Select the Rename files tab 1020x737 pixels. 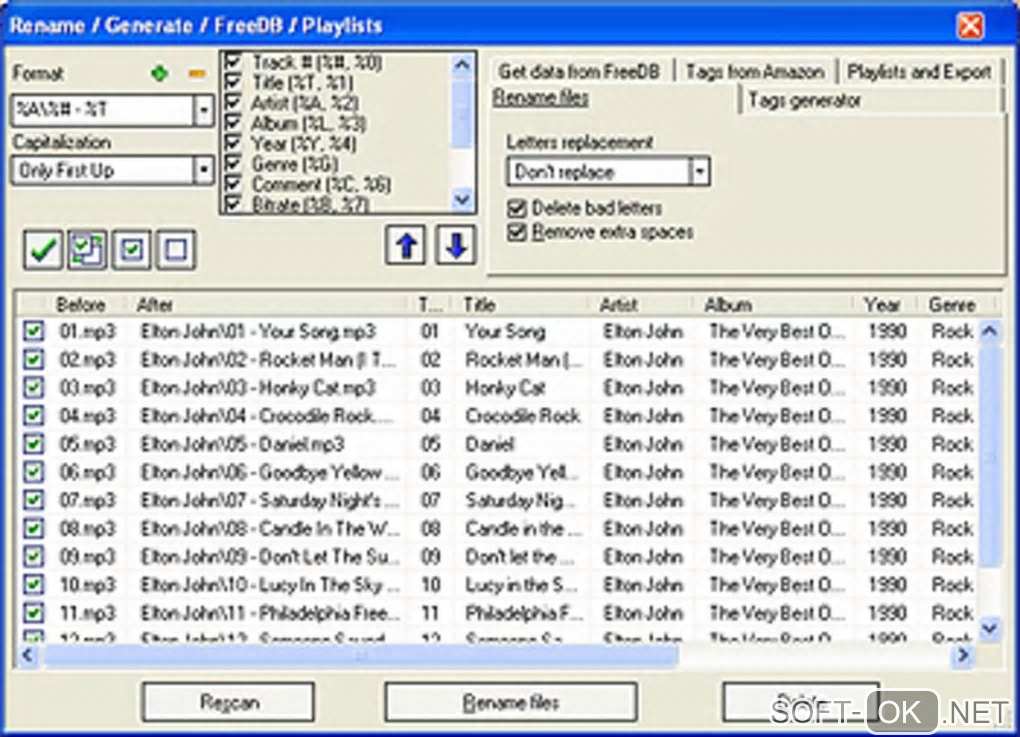point(541,98)
